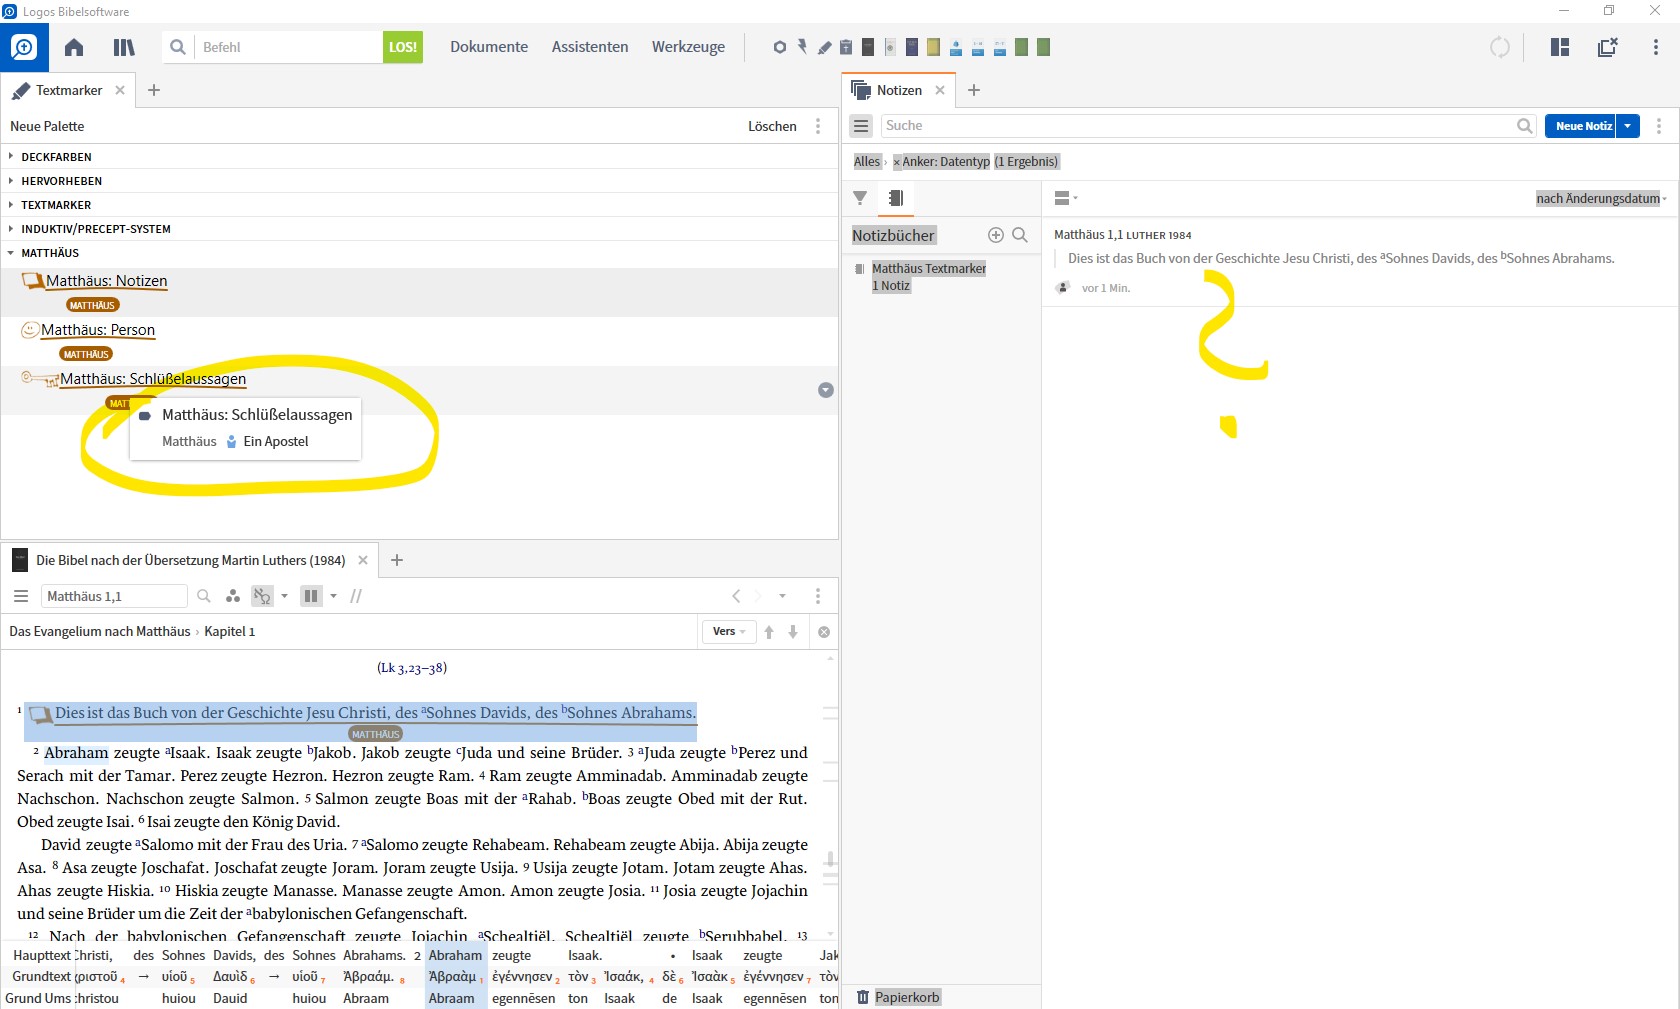1680x1009 pixels.
Task: Open the Assistenten menu
Action: pyautogui.click(x=590, y=47)
